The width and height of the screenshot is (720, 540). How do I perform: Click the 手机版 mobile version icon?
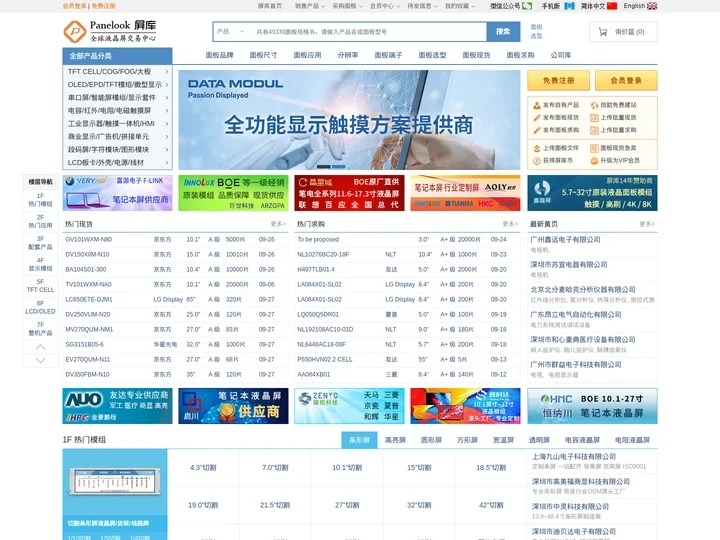(569, 6)
